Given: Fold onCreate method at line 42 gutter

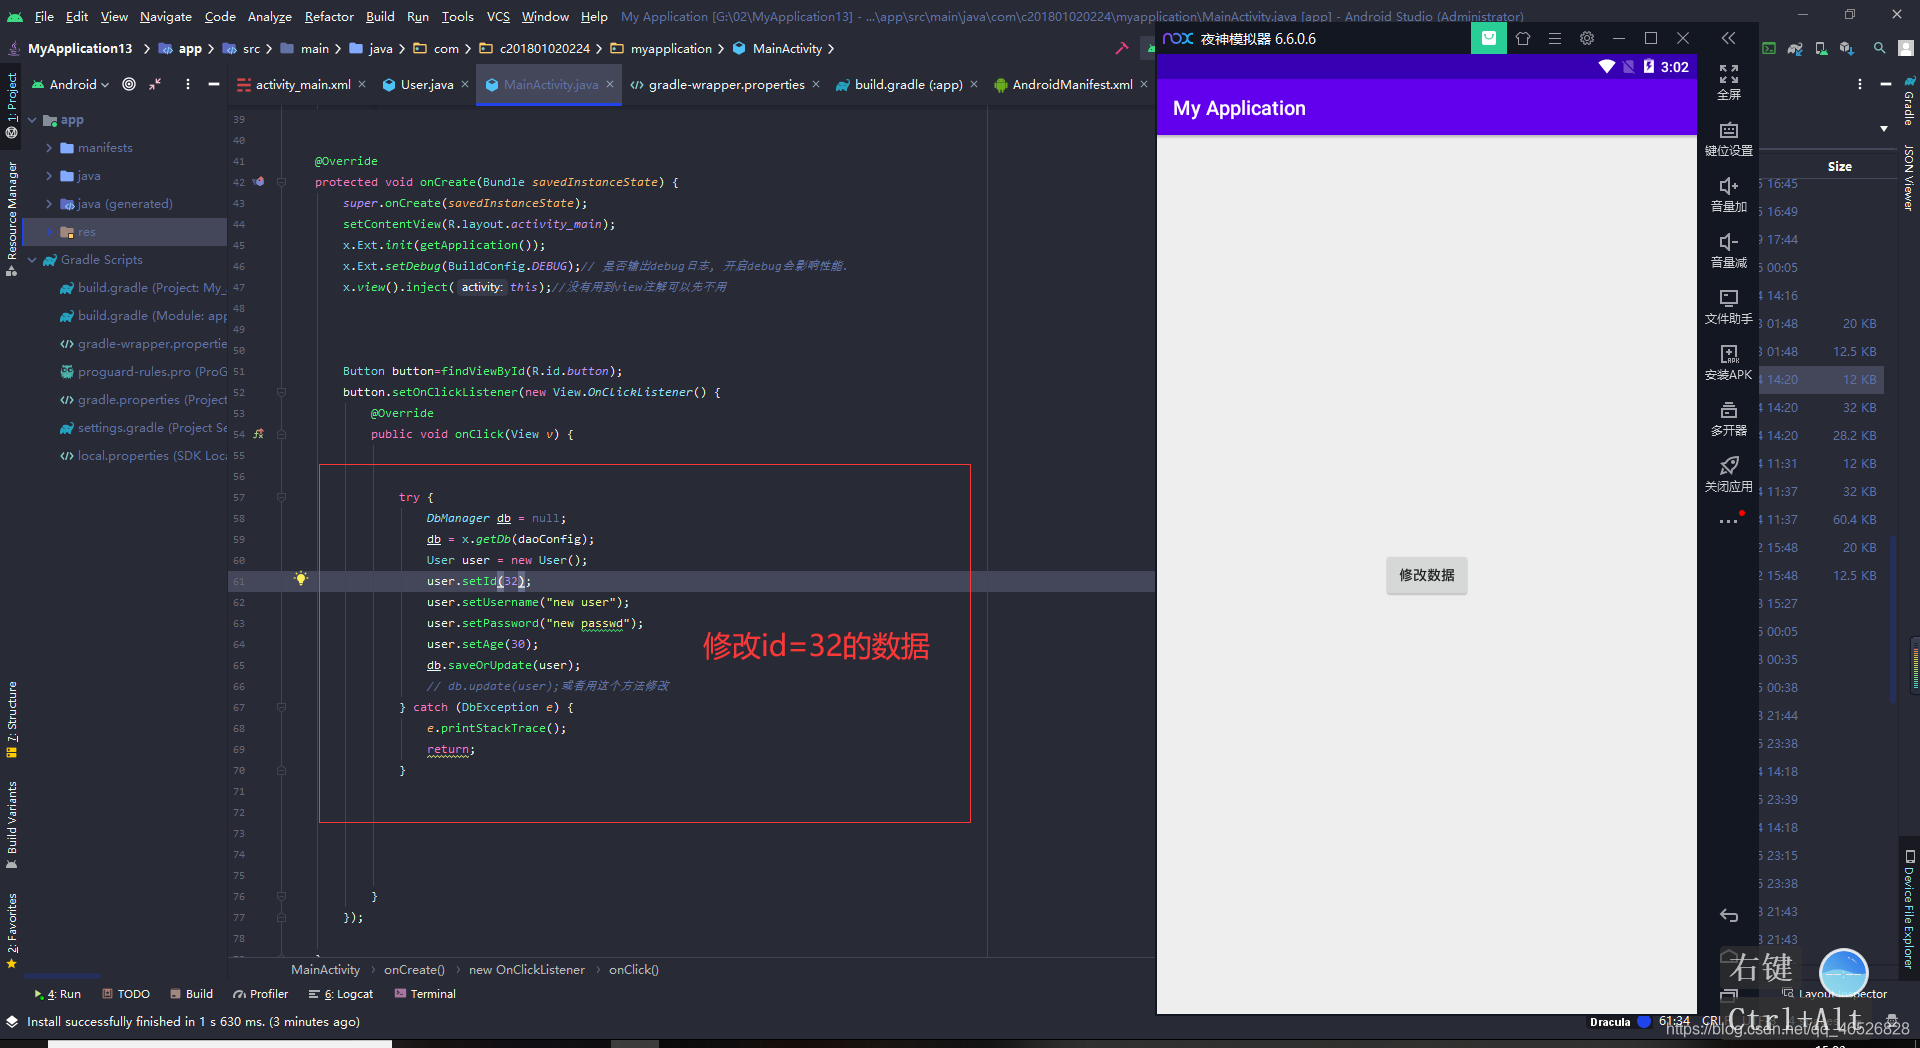Looking at the screenshot, I should click(281, 182).
